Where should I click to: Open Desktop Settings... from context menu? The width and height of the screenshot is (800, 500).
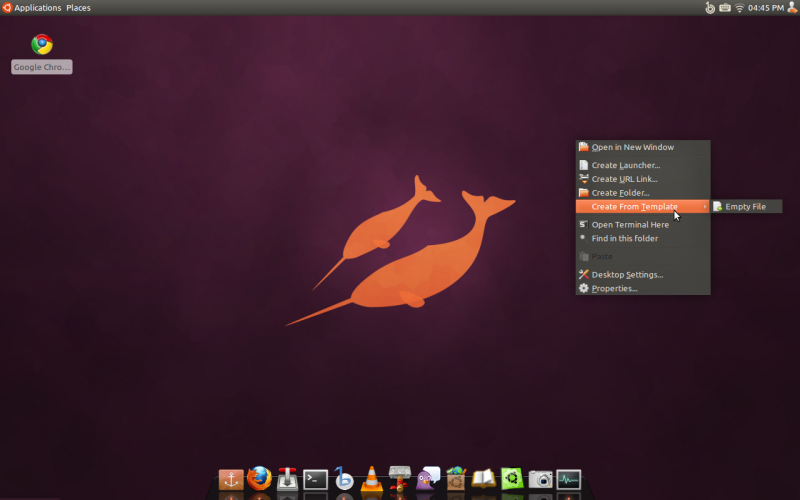[x=643, y=274]
